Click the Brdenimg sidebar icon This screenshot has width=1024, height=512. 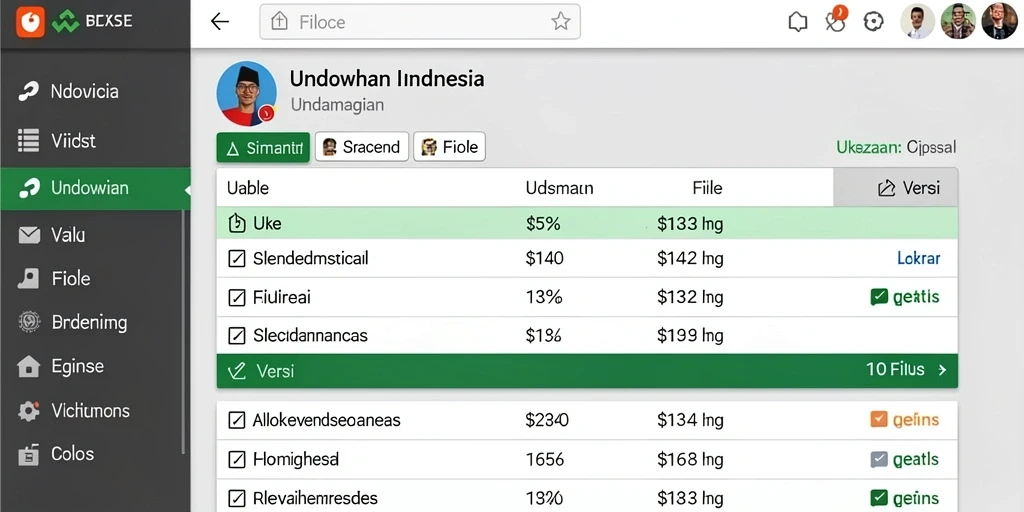point(29,322)
